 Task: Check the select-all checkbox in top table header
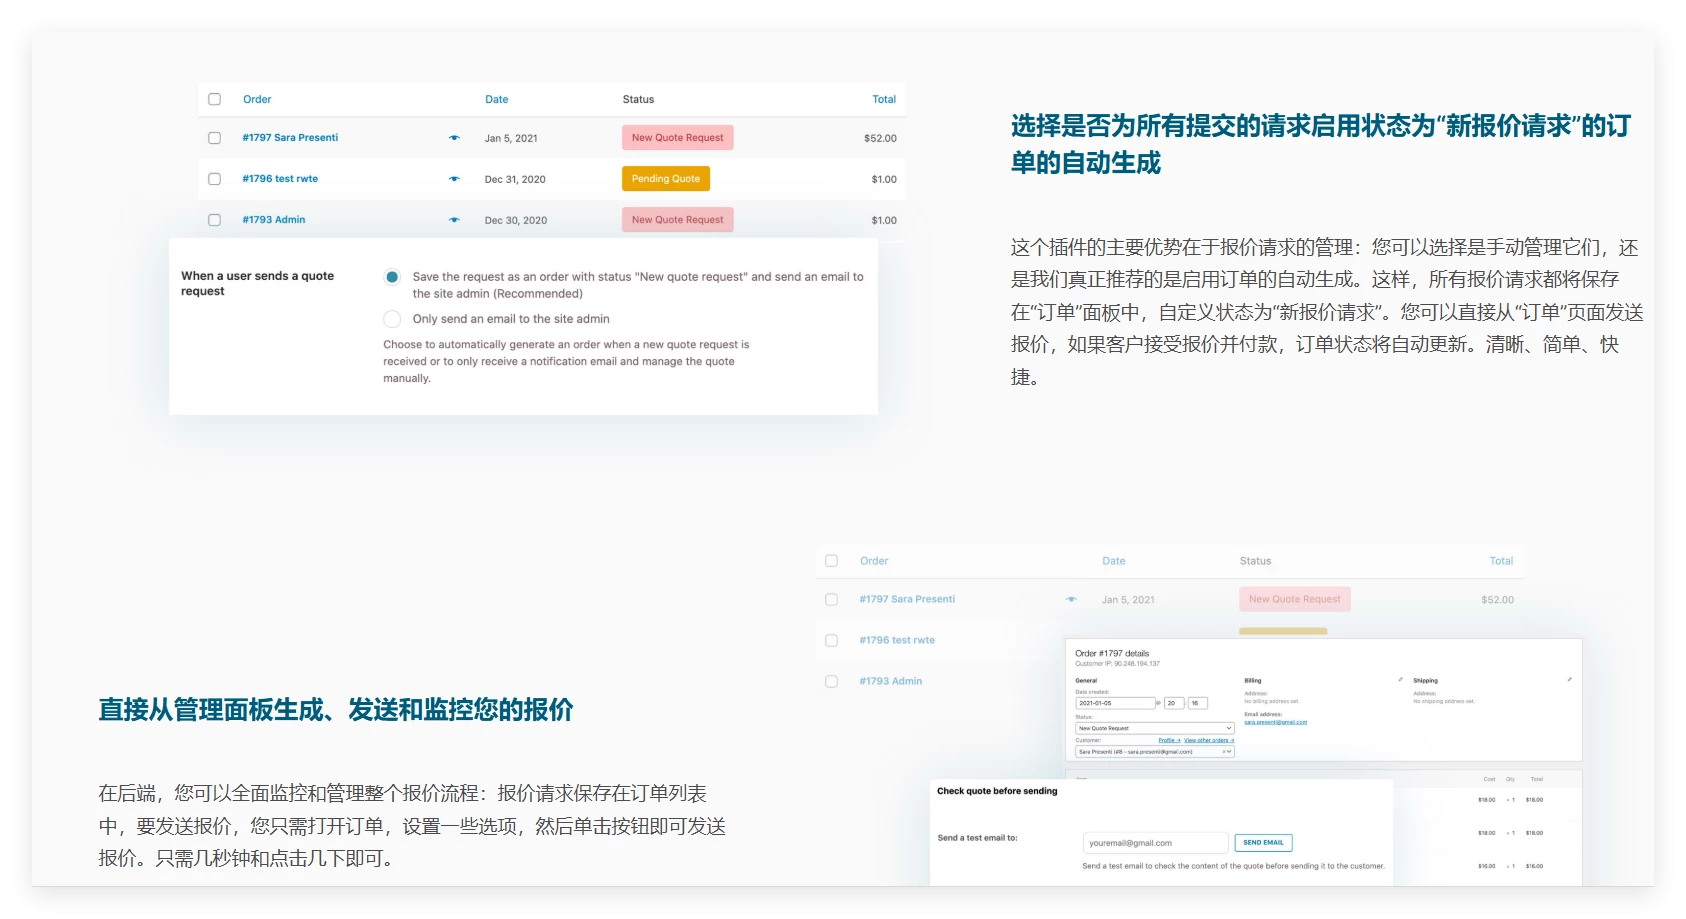[x=214, y=99]
